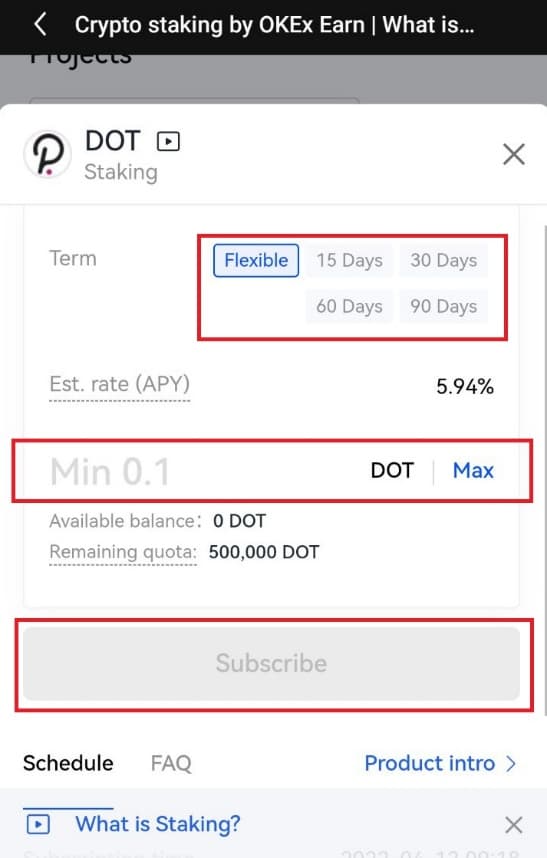
Task: Expand the Product intro chevron arrow
Action: tap(511, 764)
